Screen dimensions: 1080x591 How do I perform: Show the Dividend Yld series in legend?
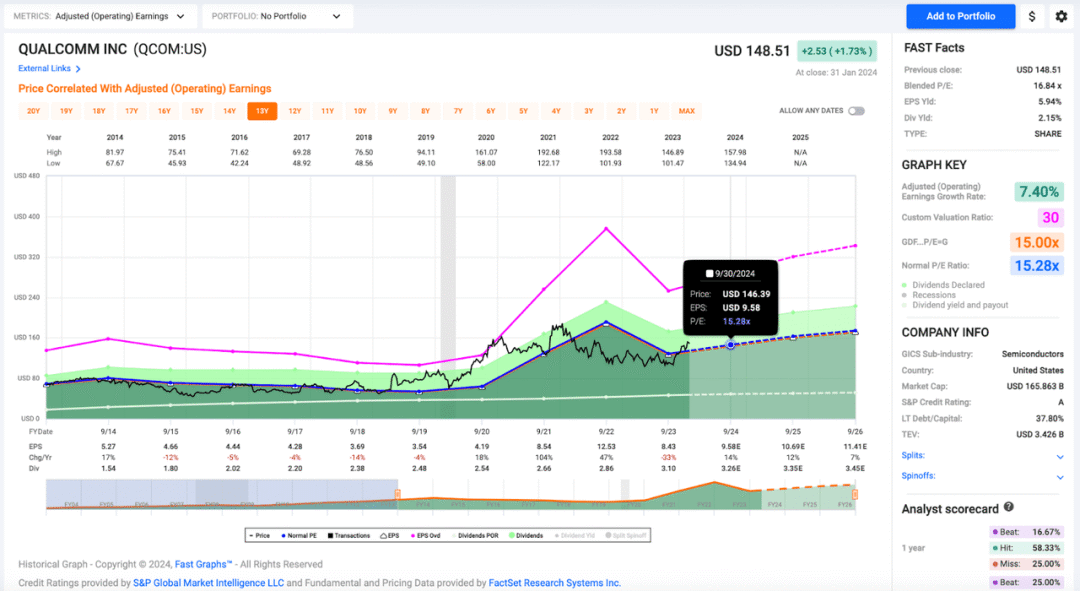tap(579, 536)
